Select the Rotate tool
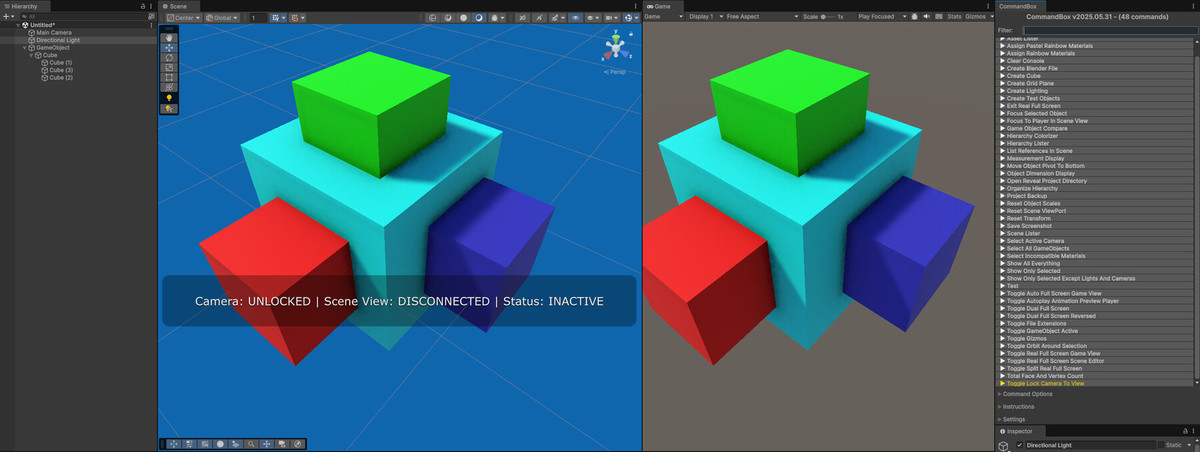Image resolution: width=1200 pixels, height=452 pixels. tap(169, 57)
